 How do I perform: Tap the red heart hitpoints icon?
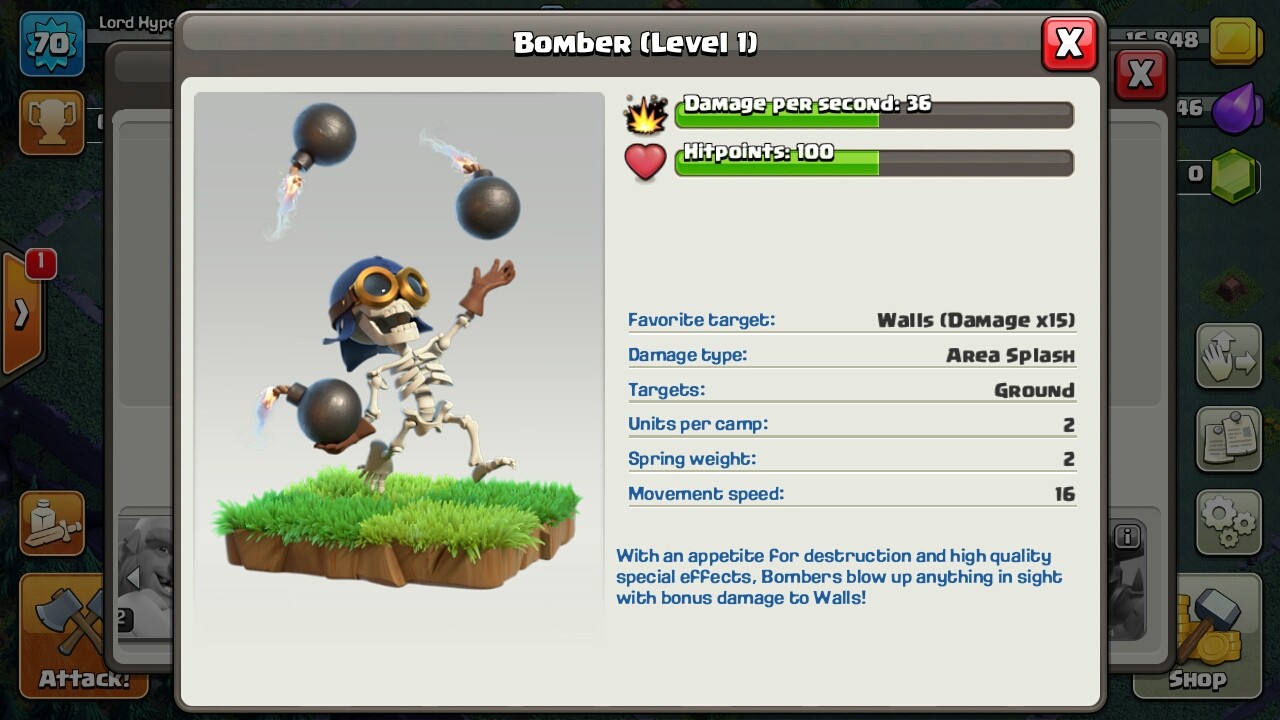click(645, 162)
